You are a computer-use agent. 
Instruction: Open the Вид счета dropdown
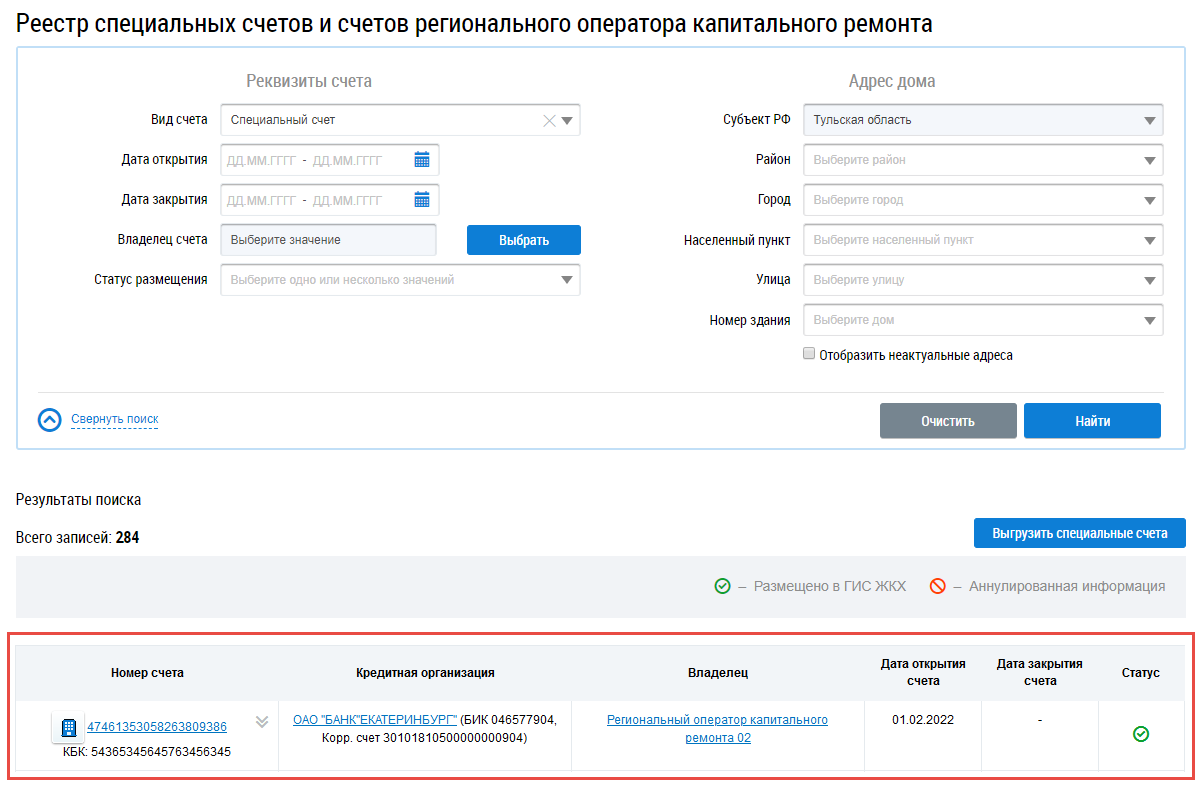pos(566,120)
